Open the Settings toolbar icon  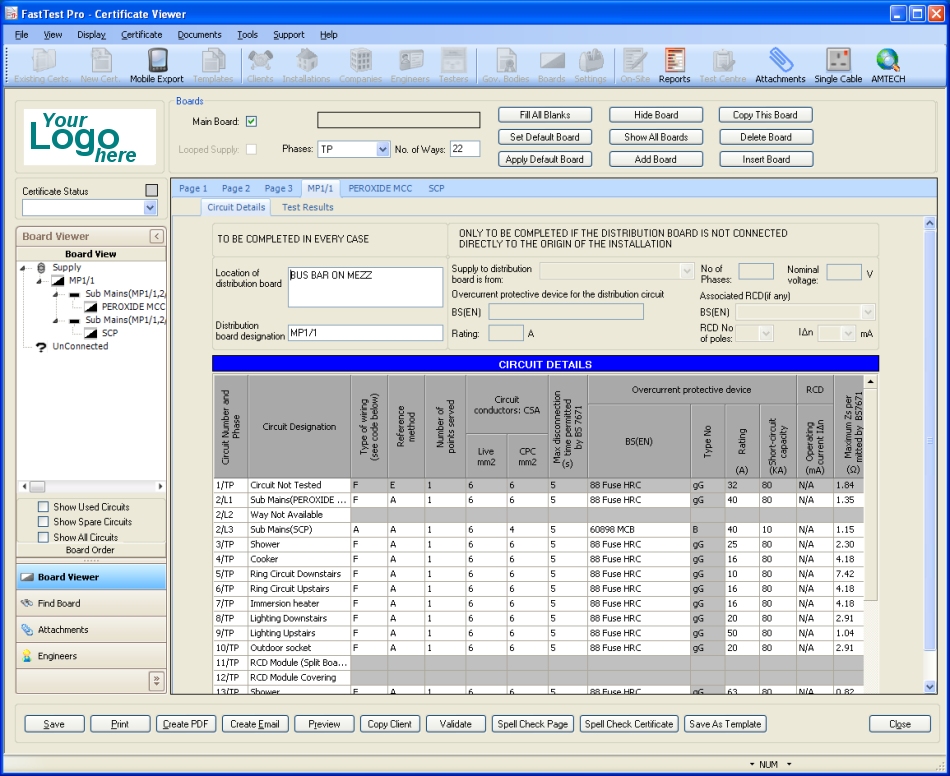point(590,65)
